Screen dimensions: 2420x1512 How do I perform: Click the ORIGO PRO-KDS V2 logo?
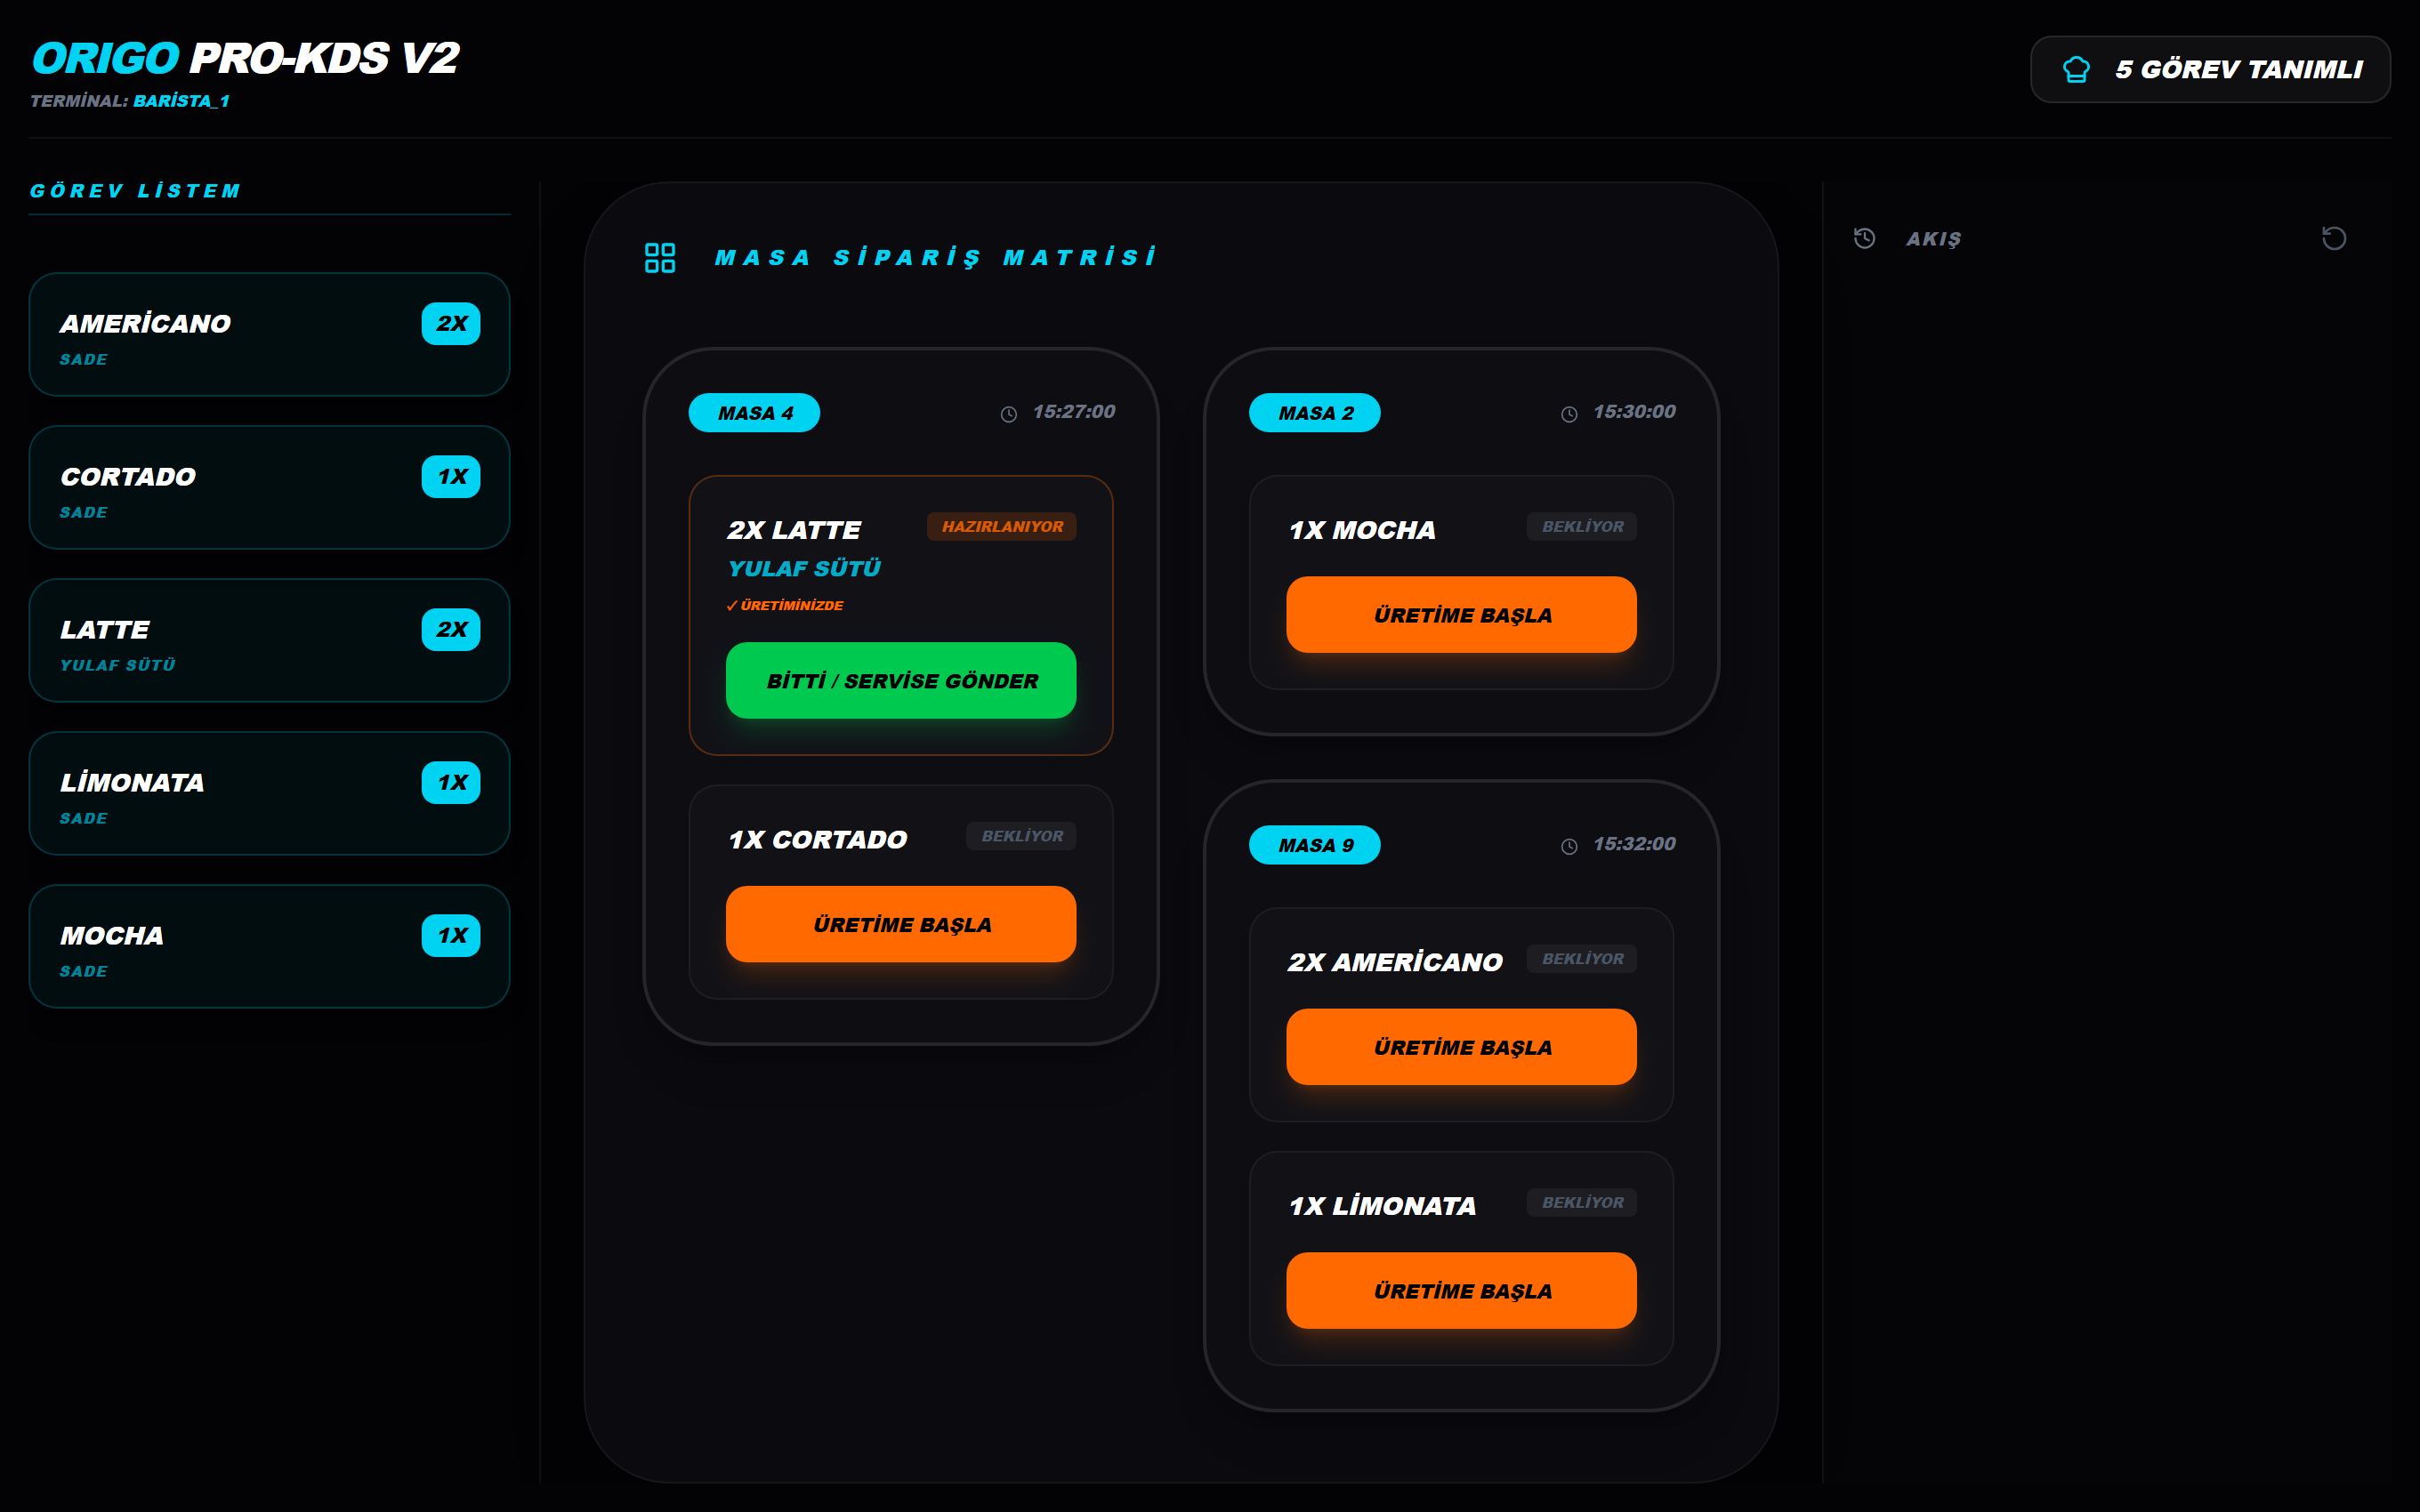click(245, 58)
